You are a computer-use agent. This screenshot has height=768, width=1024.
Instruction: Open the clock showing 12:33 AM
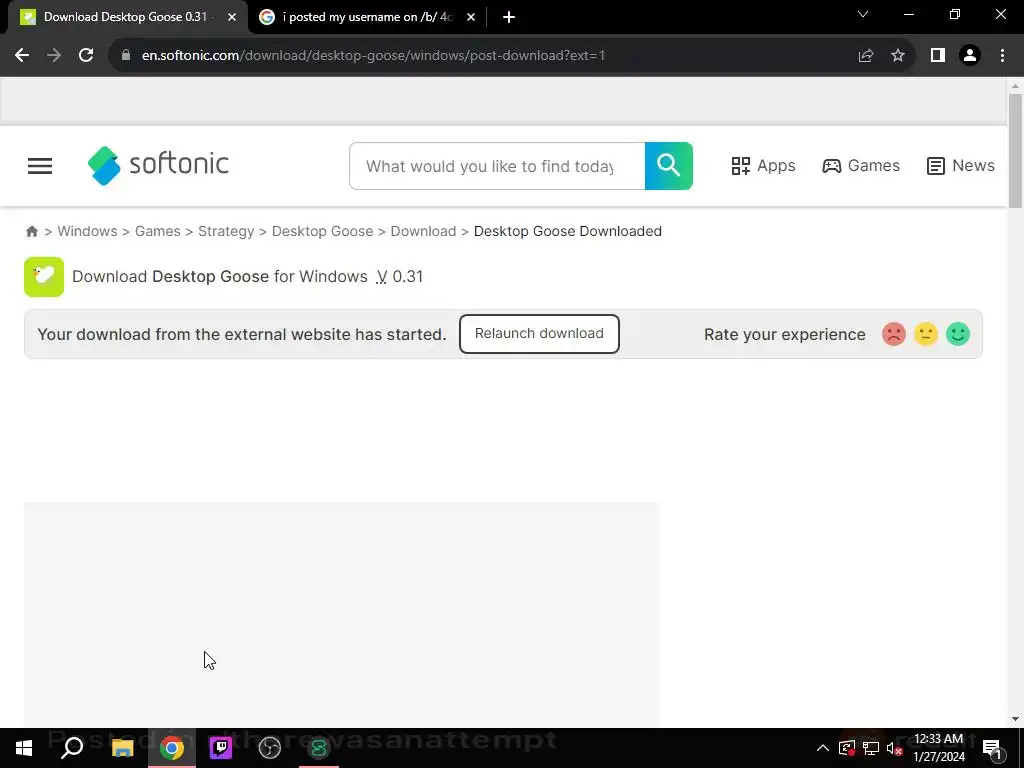tap(938, 748)
